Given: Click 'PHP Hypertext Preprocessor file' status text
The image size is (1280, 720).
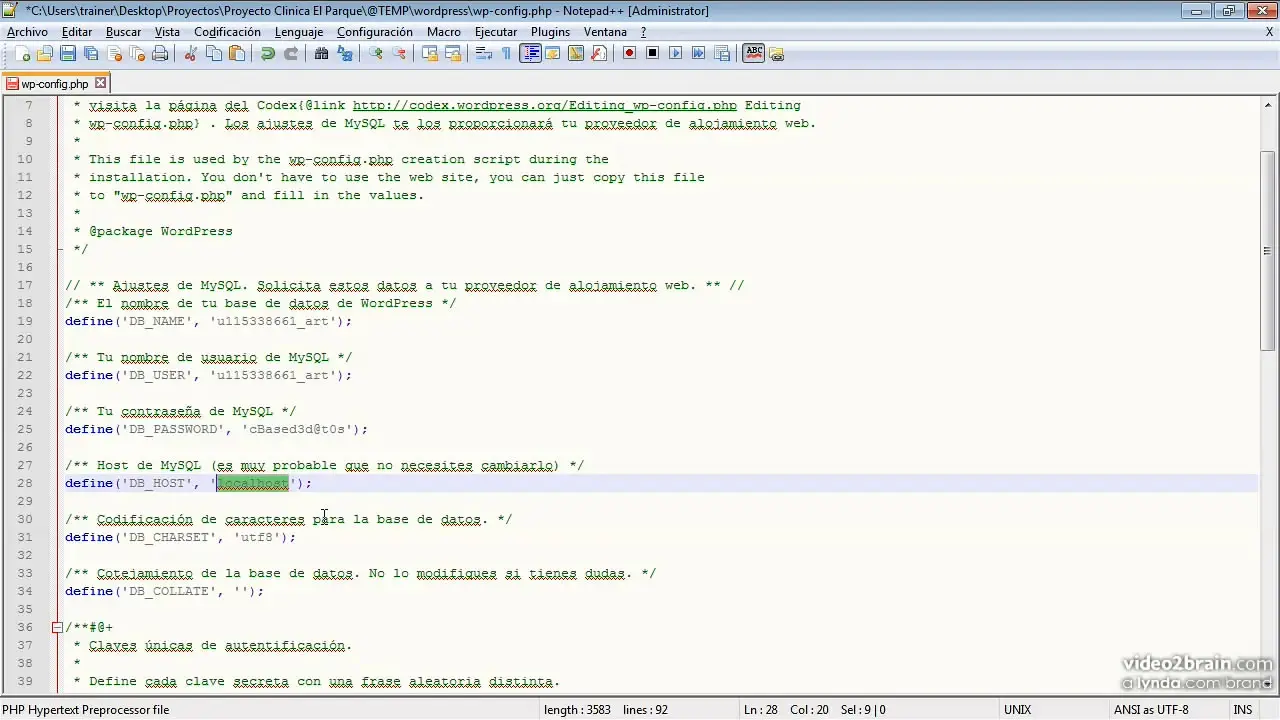Looking at the screenshot, I should click(86, 710).
